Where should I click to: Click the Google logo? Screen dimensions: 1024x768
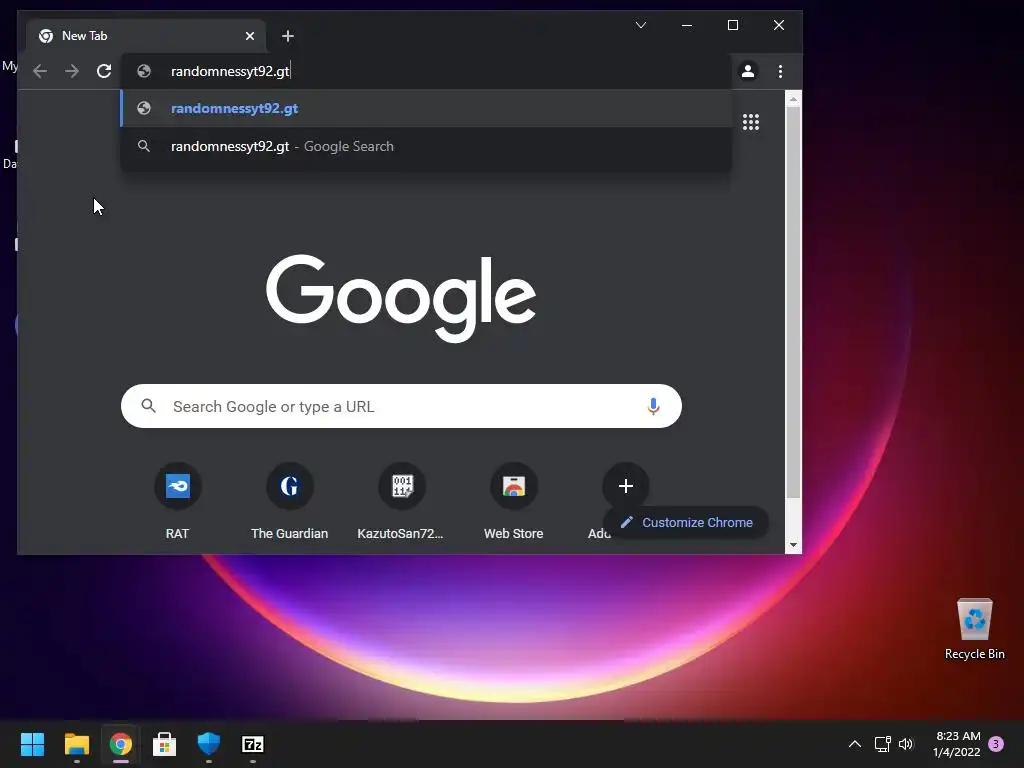point(401,298)
